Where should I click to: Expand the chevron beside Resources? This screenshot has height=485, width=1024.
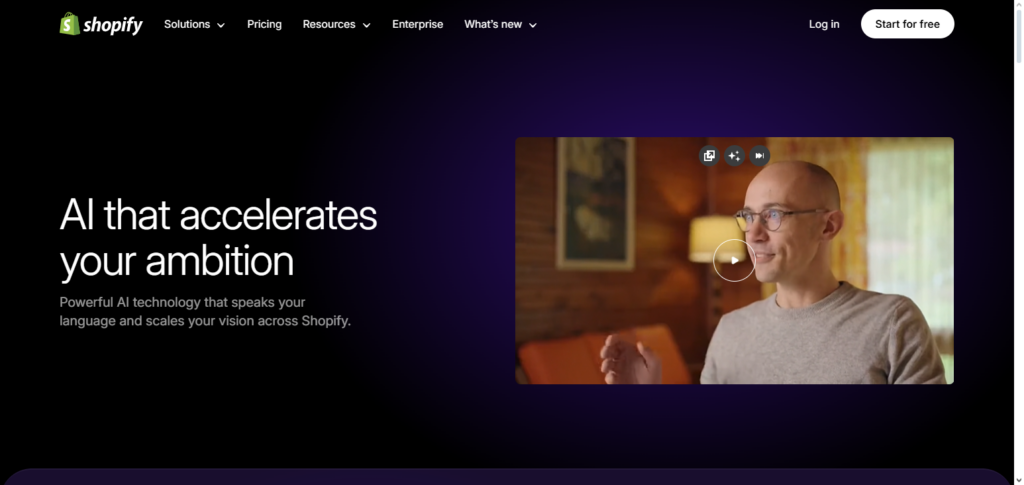366,25
